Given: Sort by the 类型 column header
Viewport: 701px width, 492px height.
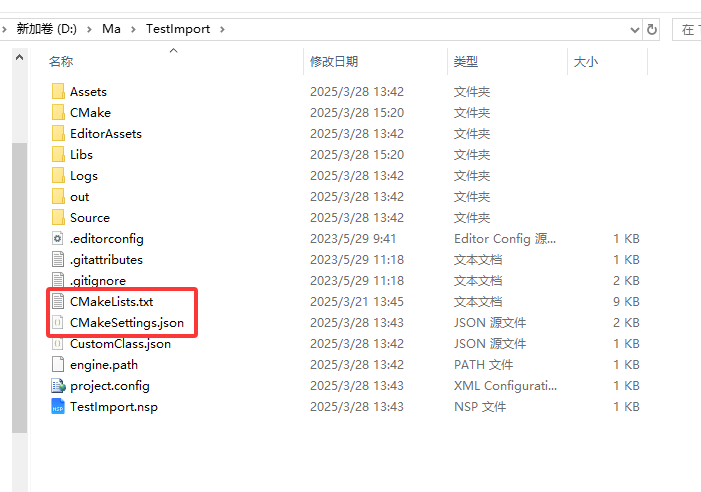Looking at the screenshot, I should click(x=466, y=62).
